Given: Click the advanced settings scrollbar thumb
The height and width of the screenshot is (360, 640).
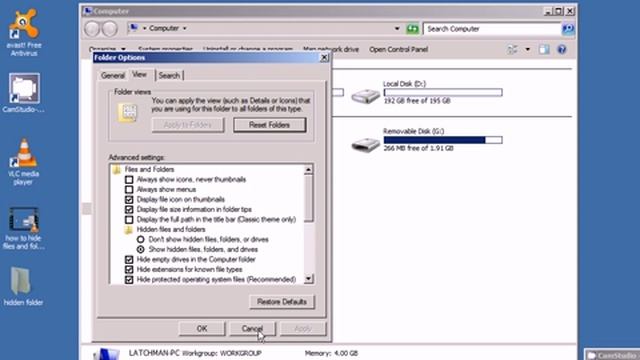Looking at the screenshot, I should tap(309, 198).
